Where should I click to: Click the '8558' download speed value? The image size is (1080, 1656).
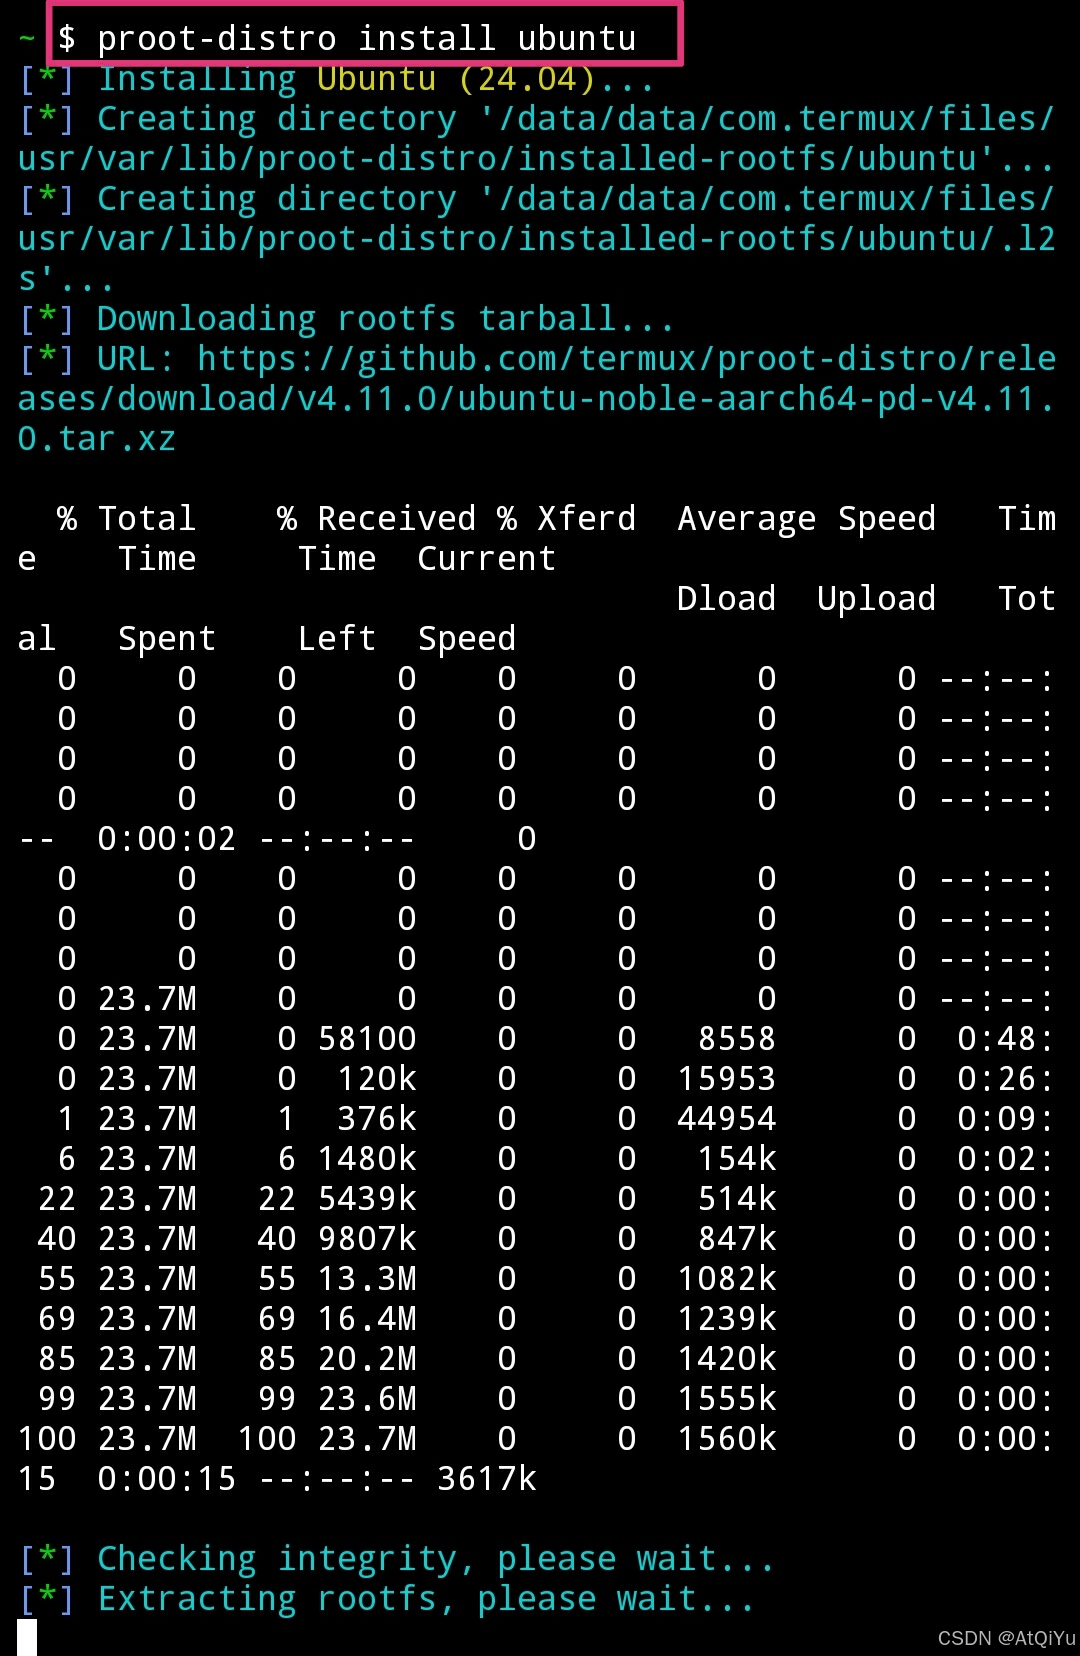737,1038
